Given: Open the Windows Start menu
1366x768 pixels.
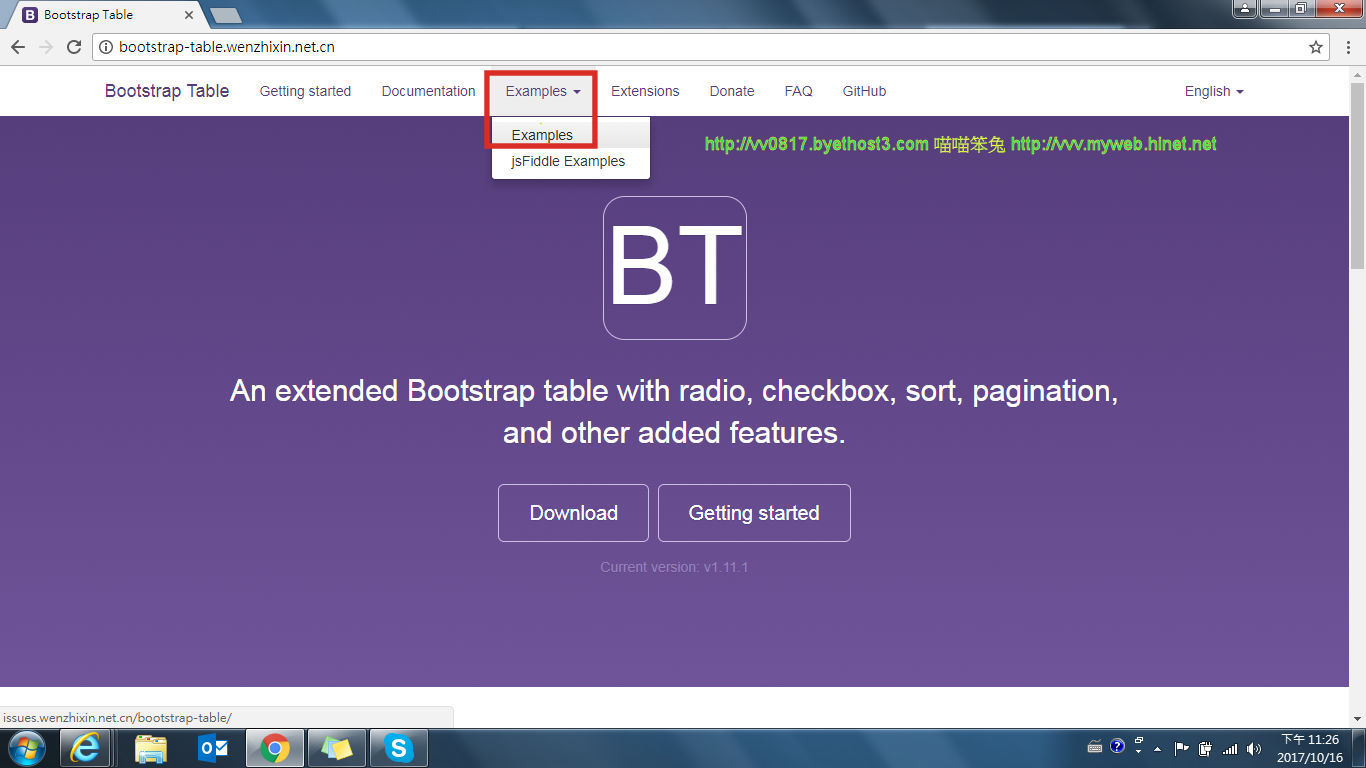Looking at the screenshot, I should [x=27, y=748].
